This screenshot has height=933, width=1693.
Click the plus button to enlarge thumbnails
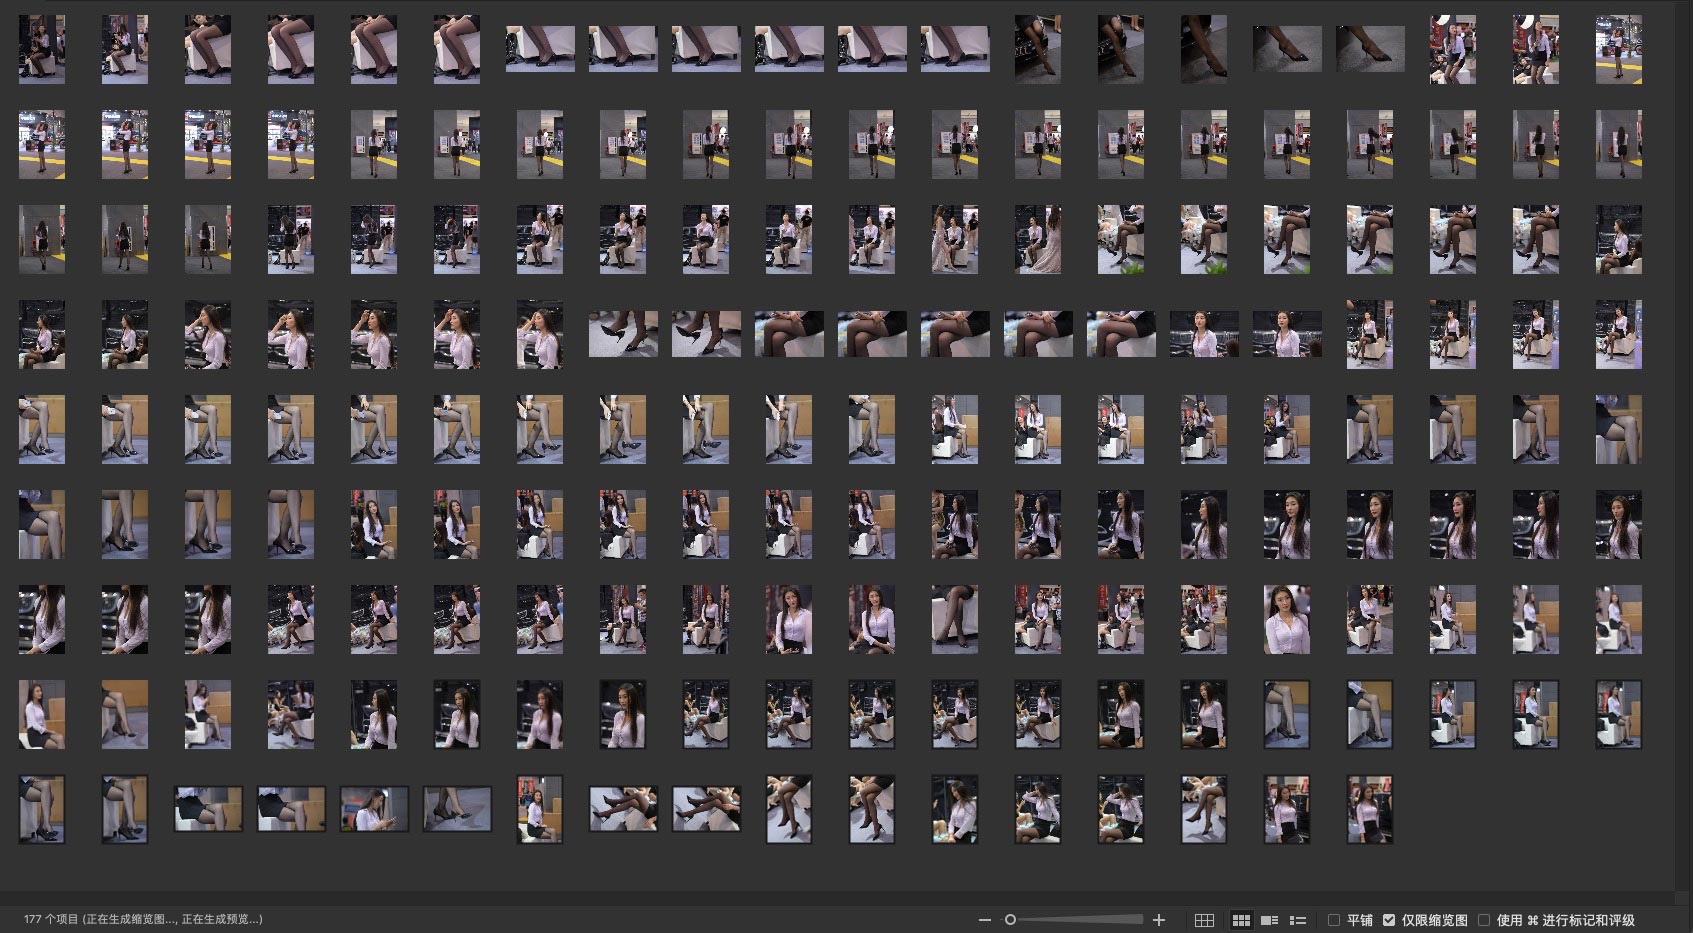[x=1159, y=920]
